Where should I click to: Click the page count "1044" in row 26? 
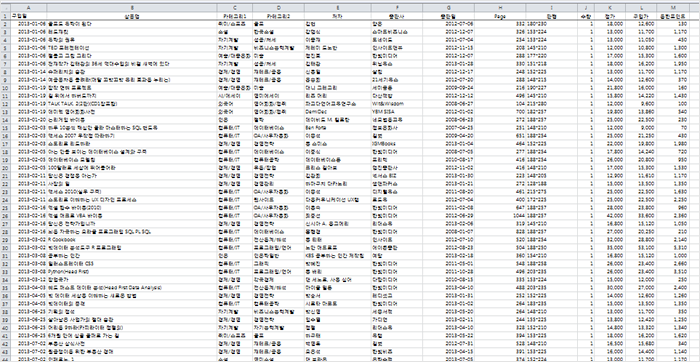[x=500, y=216]
